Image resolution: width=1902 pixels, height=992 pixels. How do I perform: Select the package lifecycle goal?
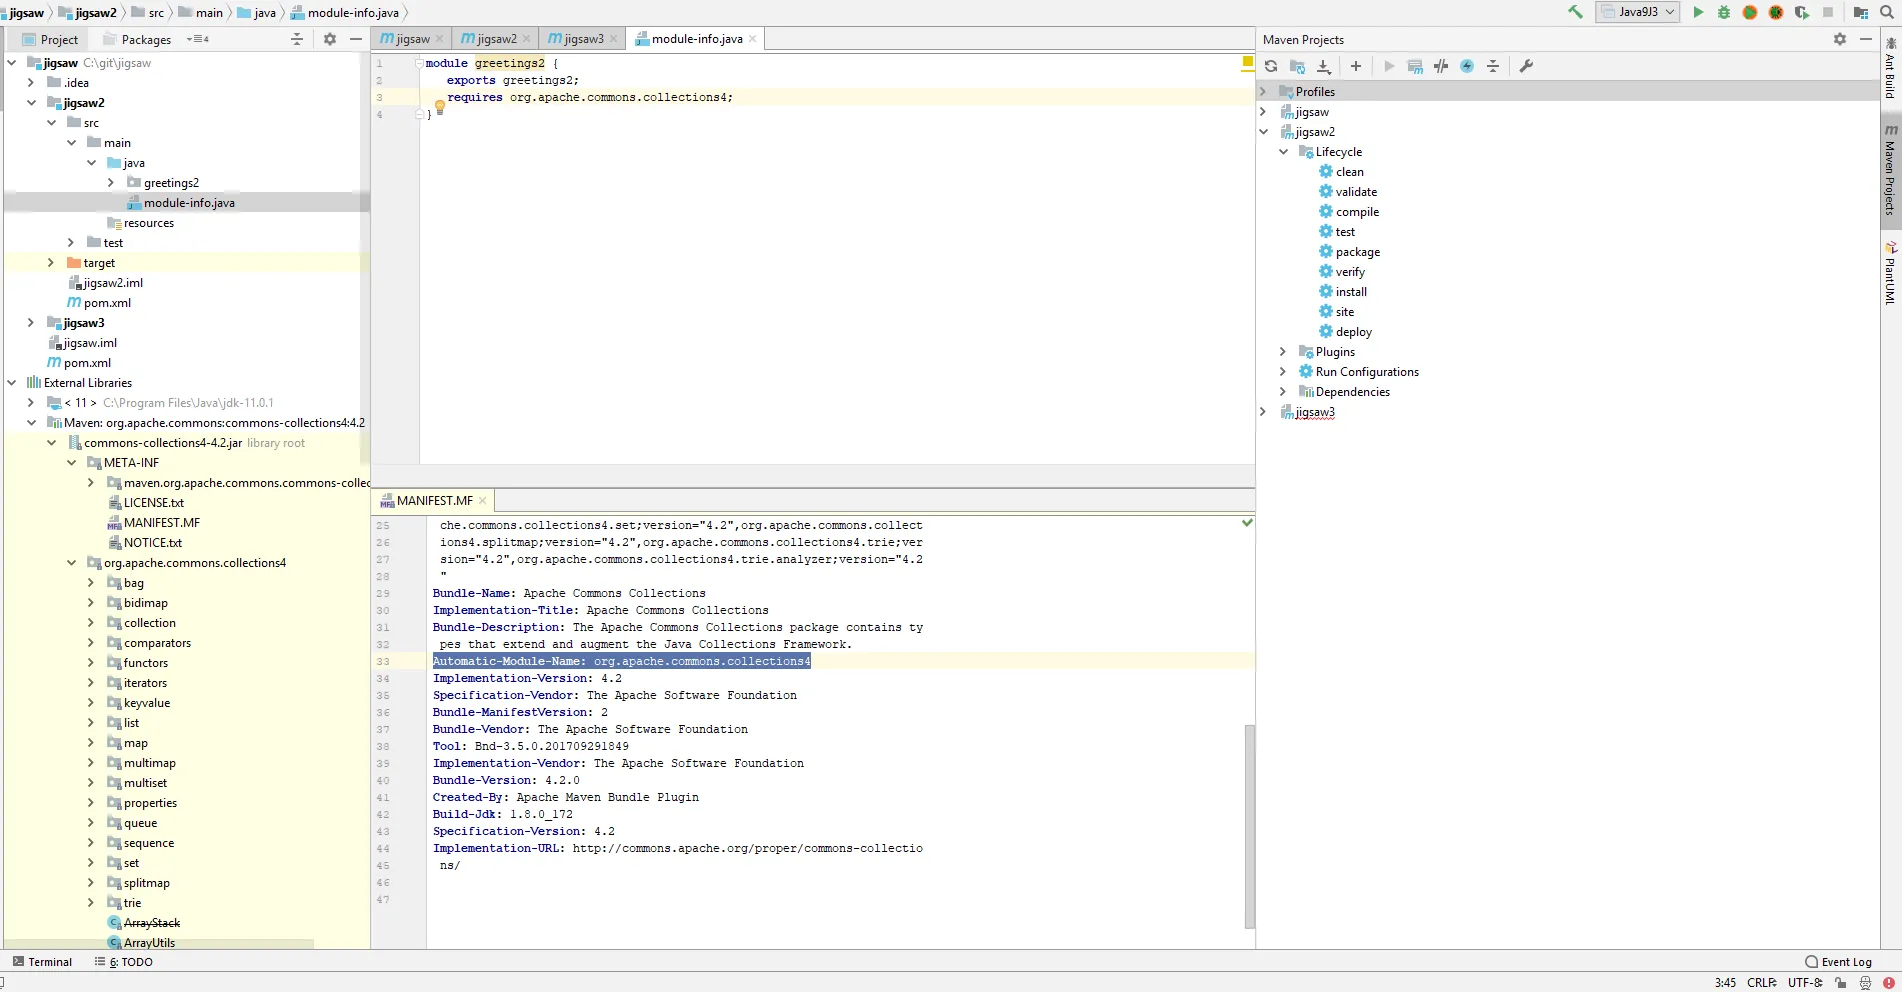1357,252
